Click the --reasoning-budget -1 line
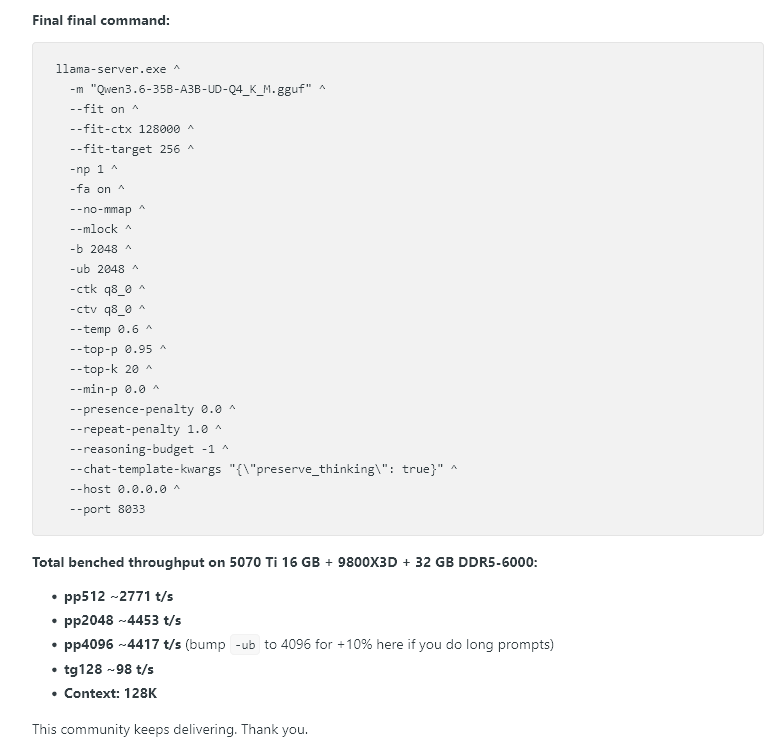Image resolution: width=783 pixels, height=746 pixels. pyautogui.click(x=149, y=449)
